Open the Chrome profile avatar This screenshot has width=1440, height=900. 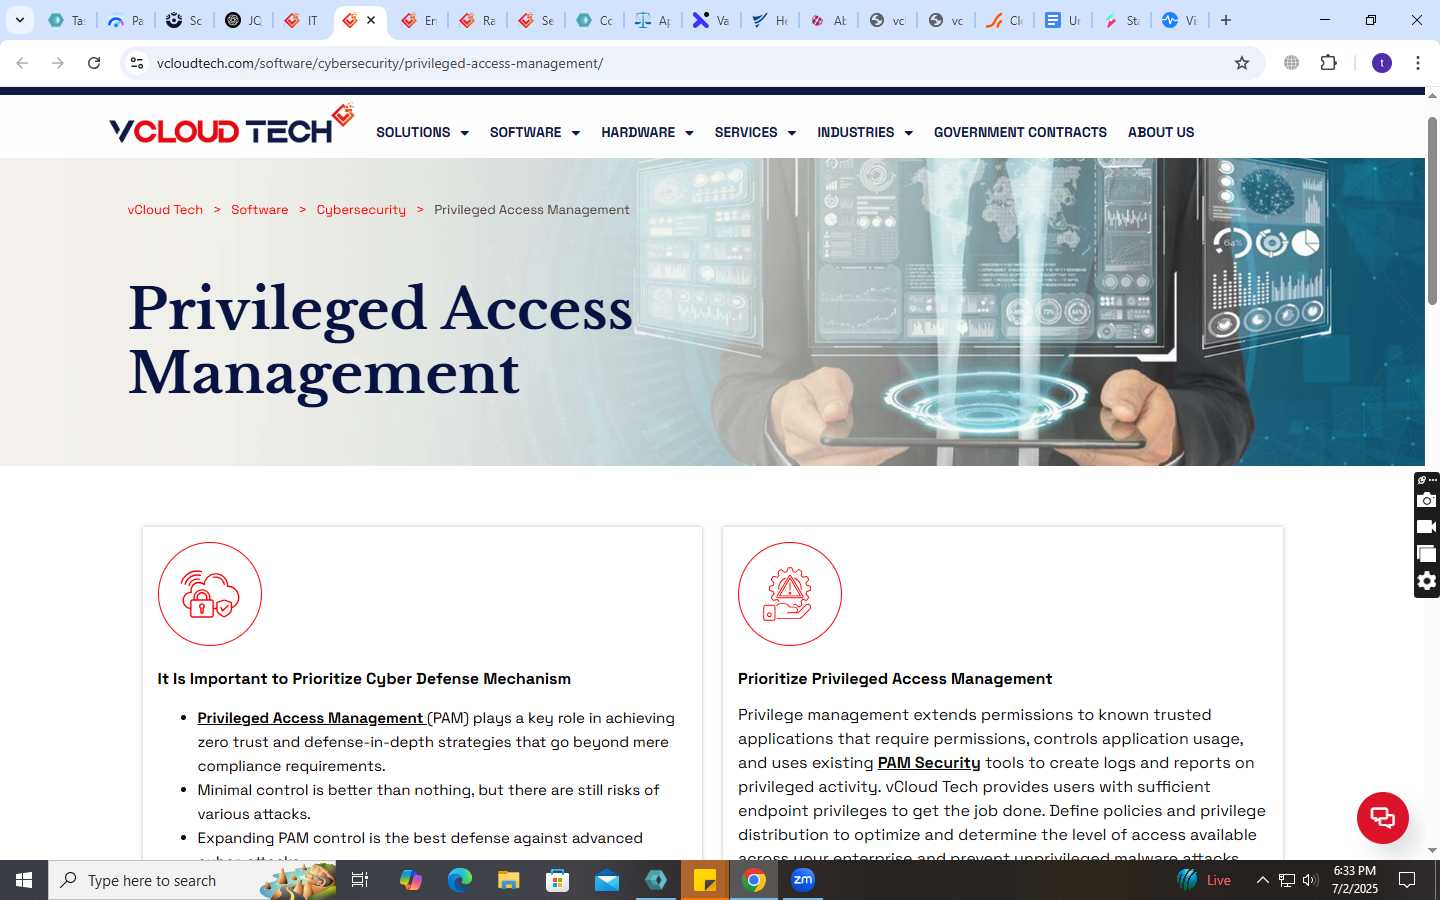coord(1382,63)
